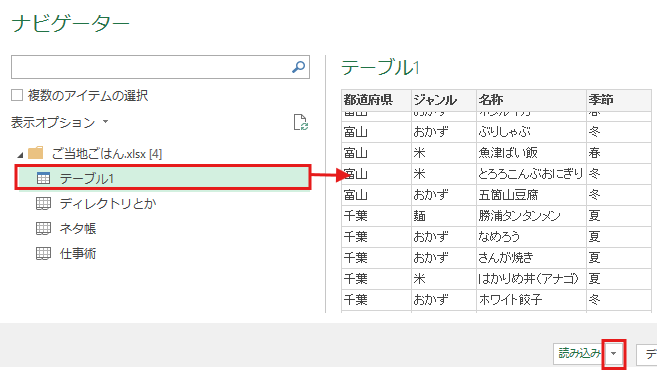
Task: Select ディレクトリとか sheet
Action: point(108,204)
